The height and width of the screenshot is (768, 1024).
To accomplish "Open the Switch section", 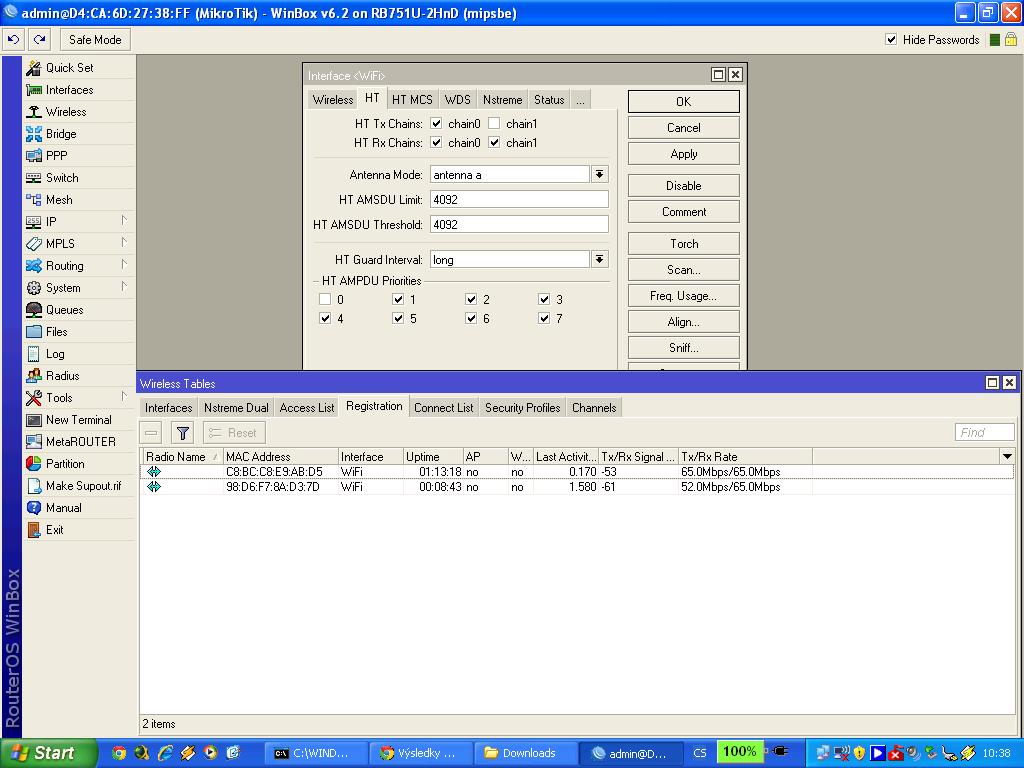I will [x=61, y=178].
